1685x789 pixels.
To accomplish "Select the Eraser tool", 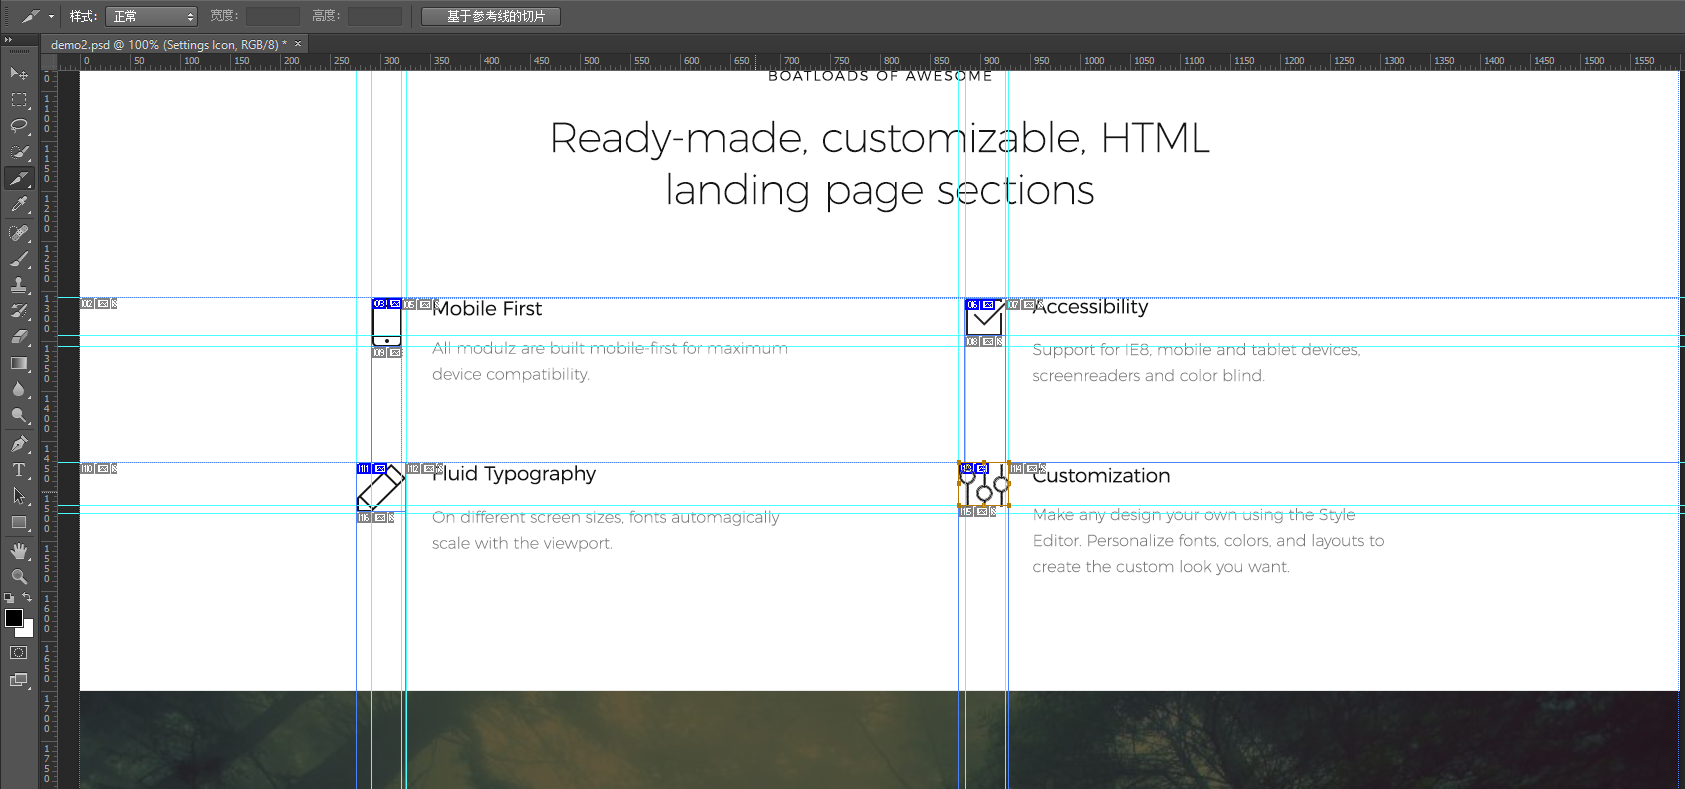I will tap(19, 337).
